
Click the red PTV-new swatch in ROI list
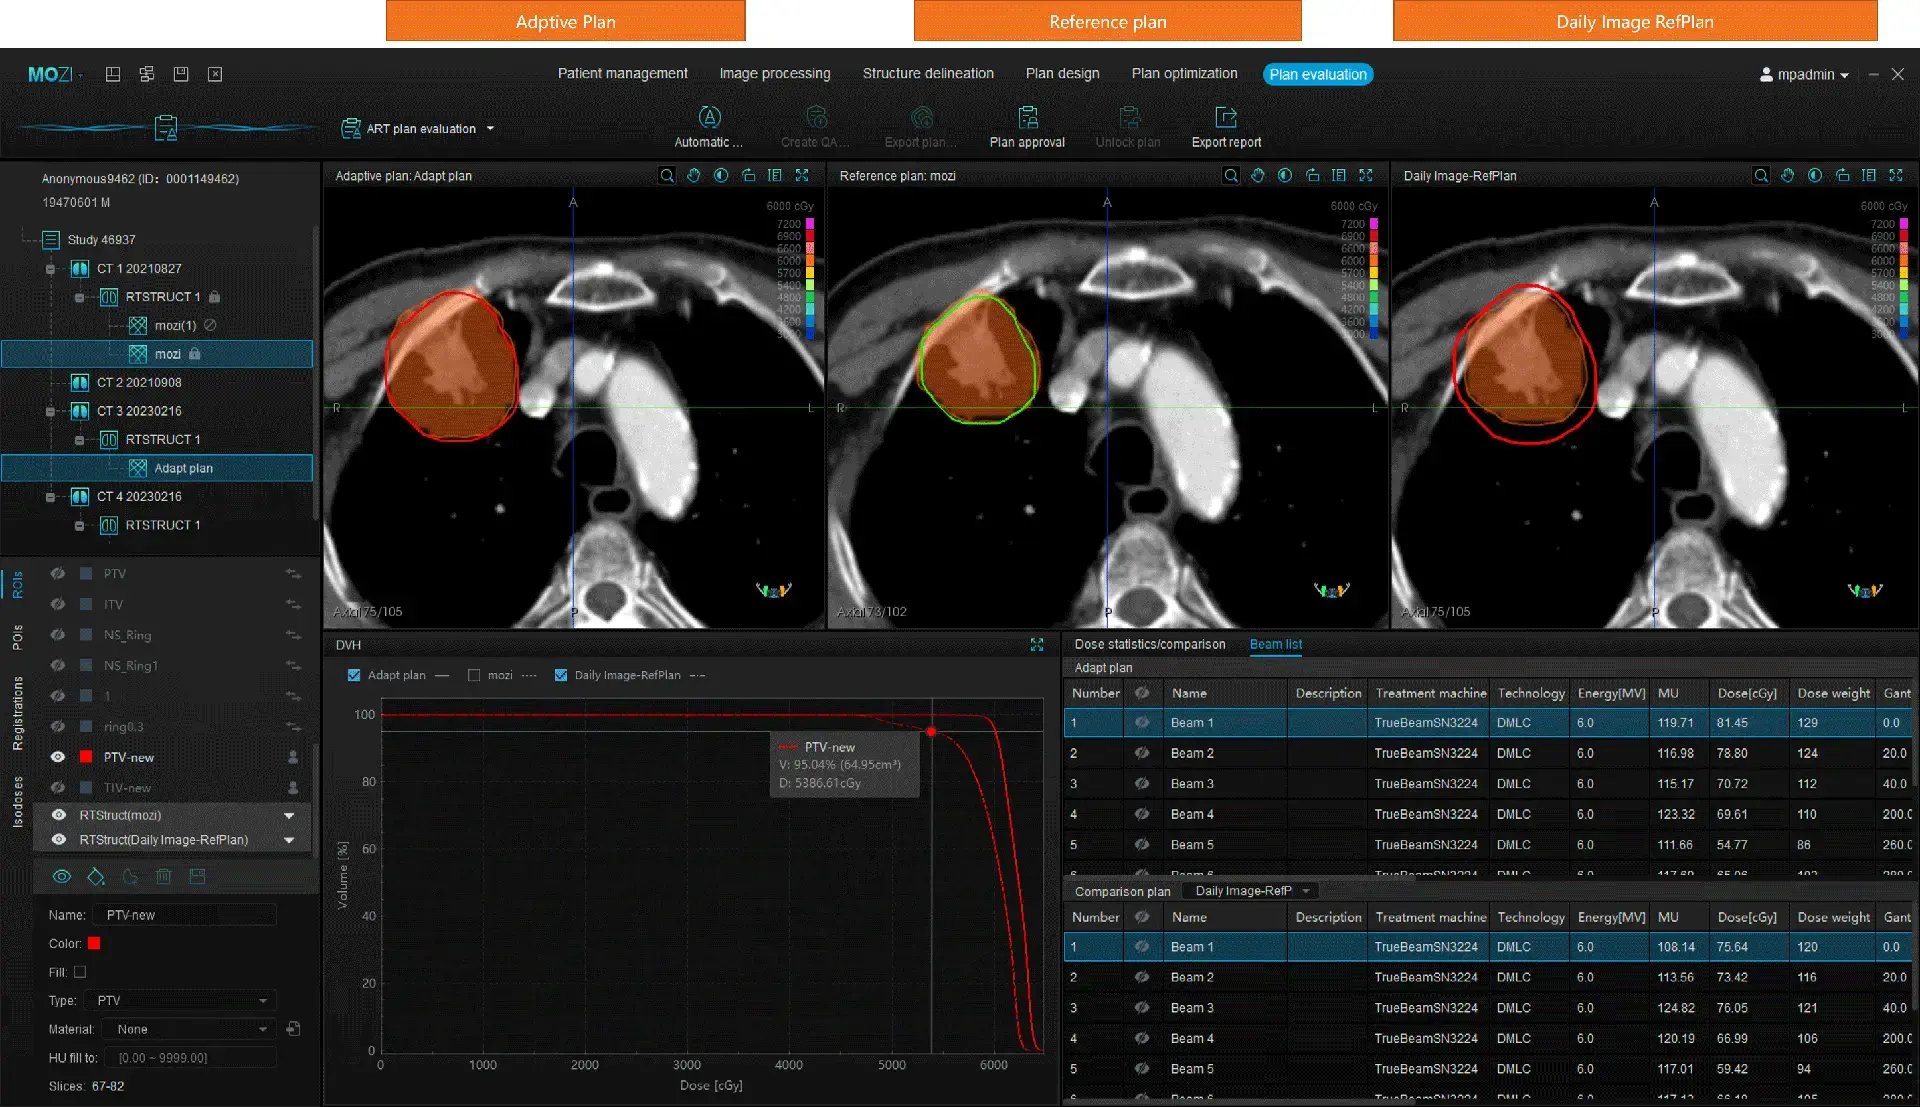(x=86, y=757)
